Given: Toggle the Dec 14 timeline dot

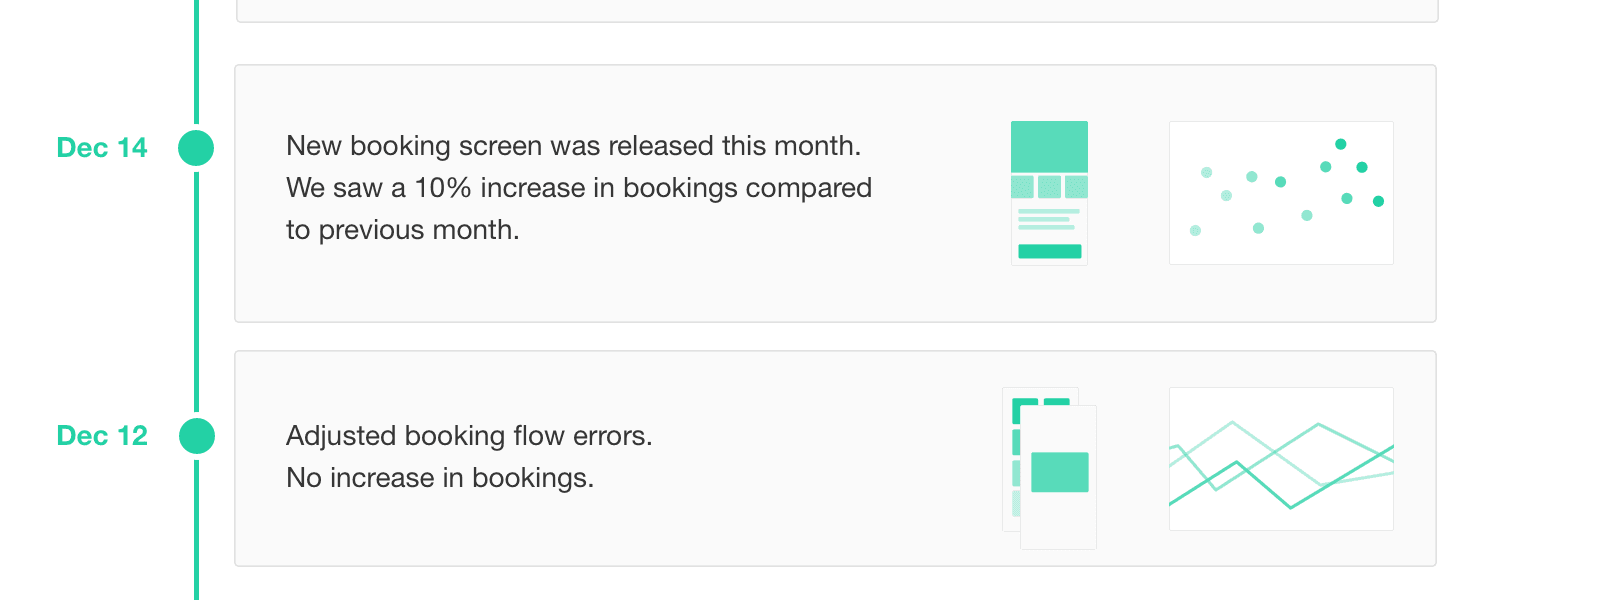Looking at the screenshot, I should click(196, 147).
